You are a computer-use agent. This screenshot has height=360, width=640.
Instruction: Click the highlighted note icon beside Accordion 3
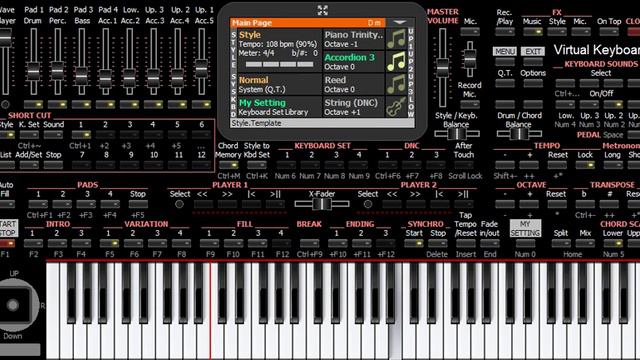tap(396, 62)
